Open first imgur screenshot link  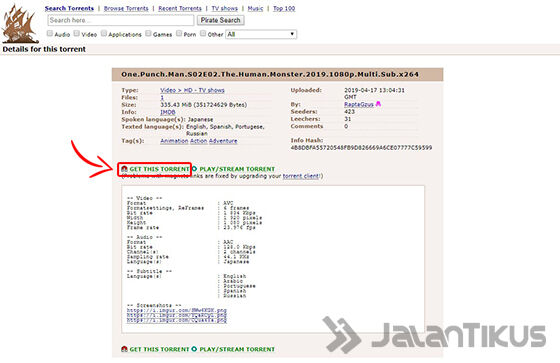(176, 310)
